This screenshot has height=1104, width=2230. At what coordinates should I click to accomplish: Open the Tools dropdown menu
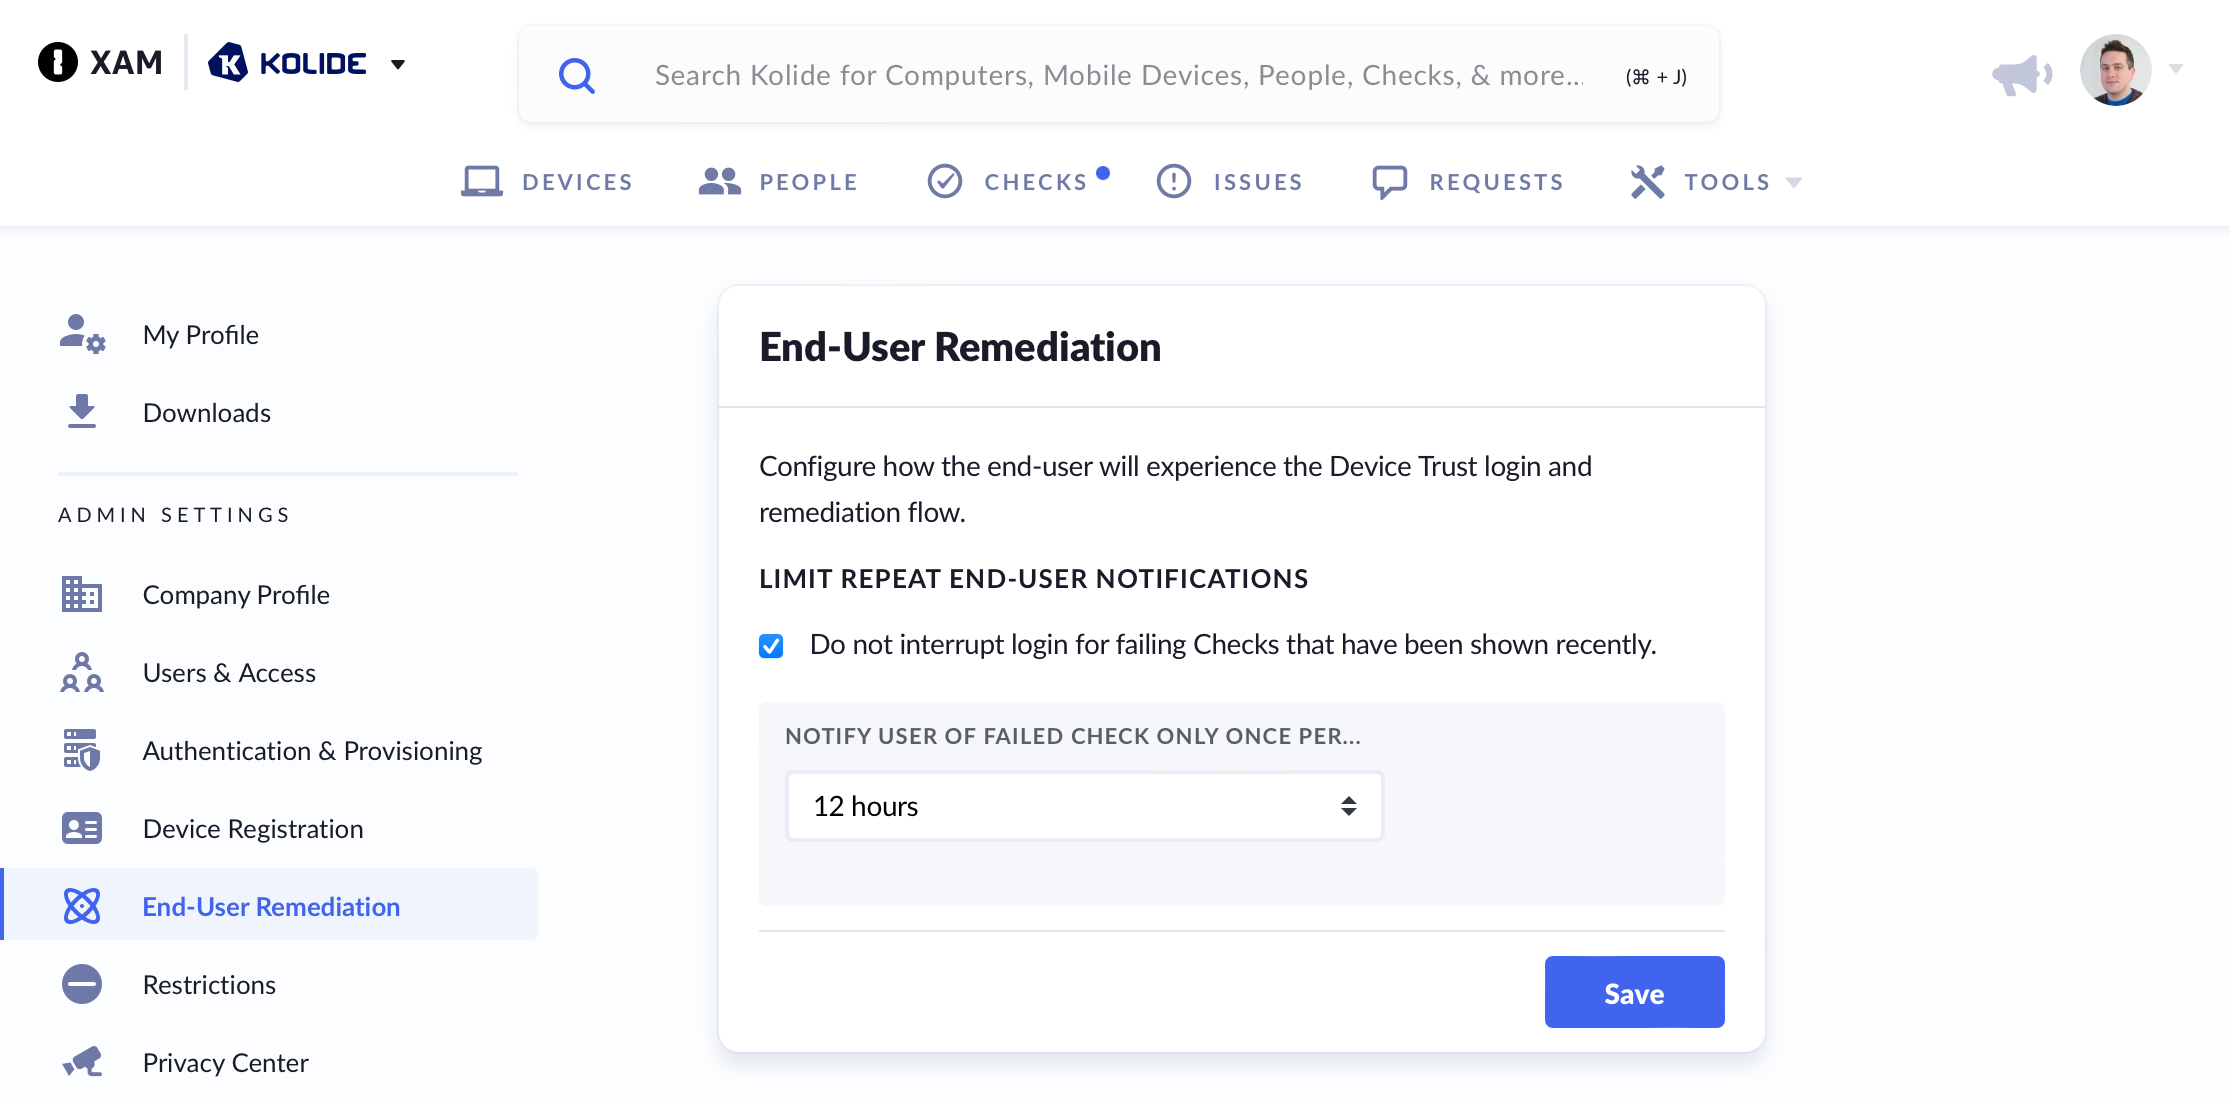tap(1716, 182)
